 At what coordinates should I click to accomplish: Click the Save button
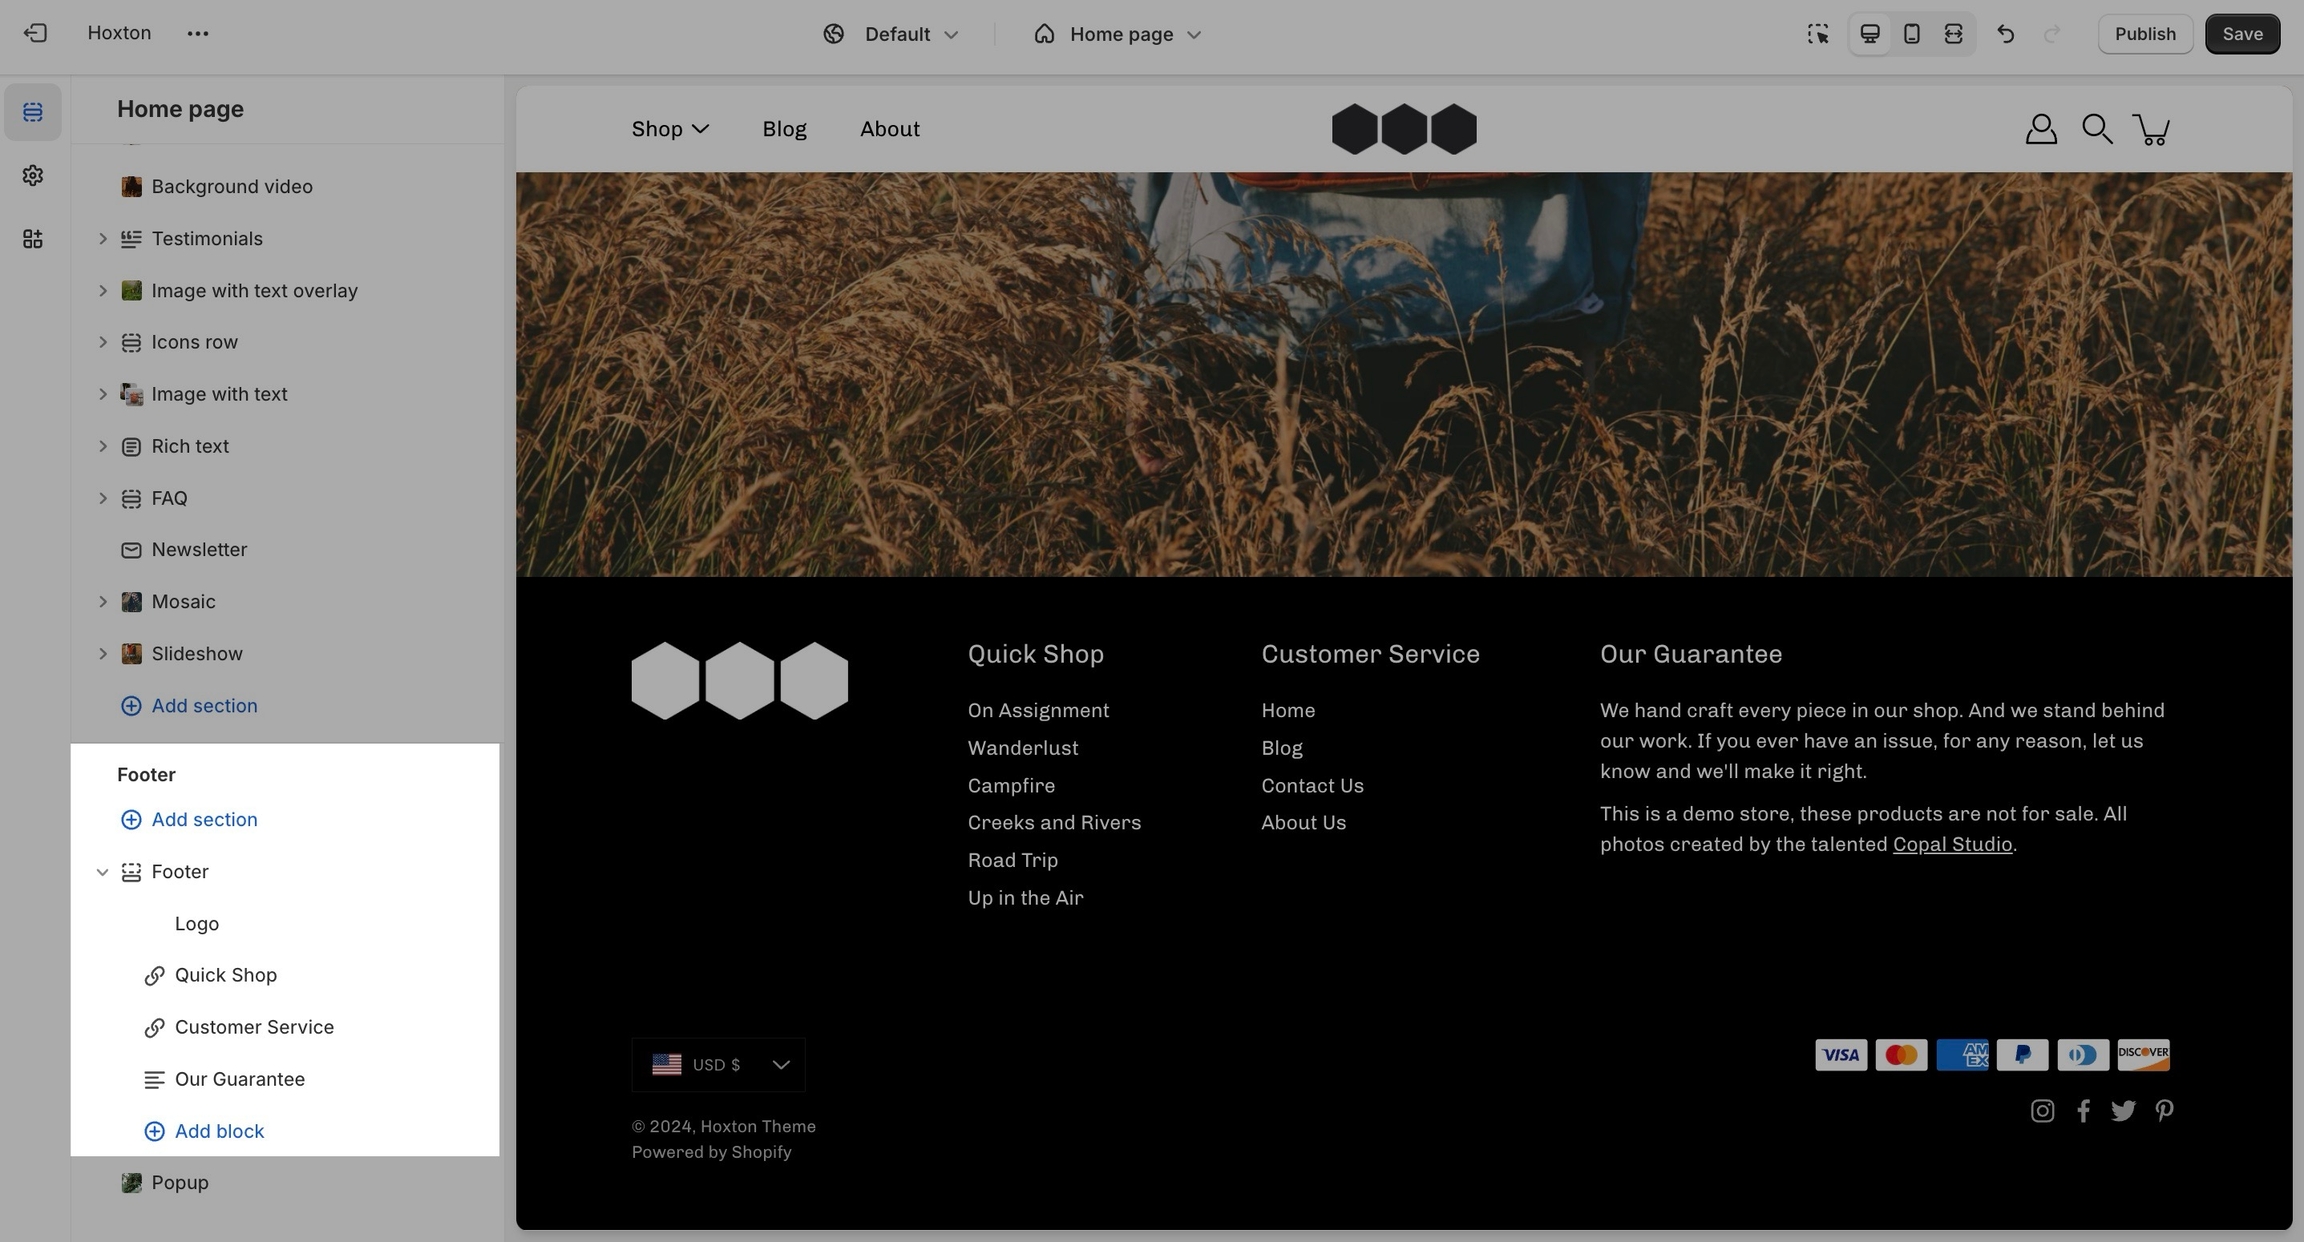click(x=2242, y=34)
